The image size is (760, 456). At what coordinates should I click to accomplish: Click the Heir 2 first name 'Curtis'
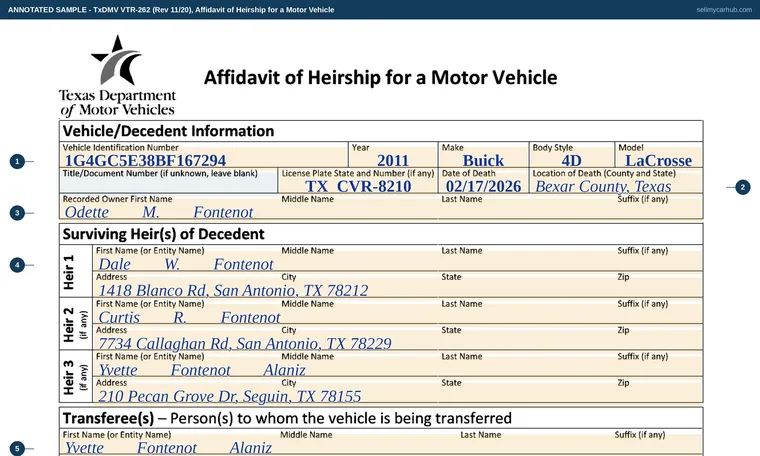[119, 317]
